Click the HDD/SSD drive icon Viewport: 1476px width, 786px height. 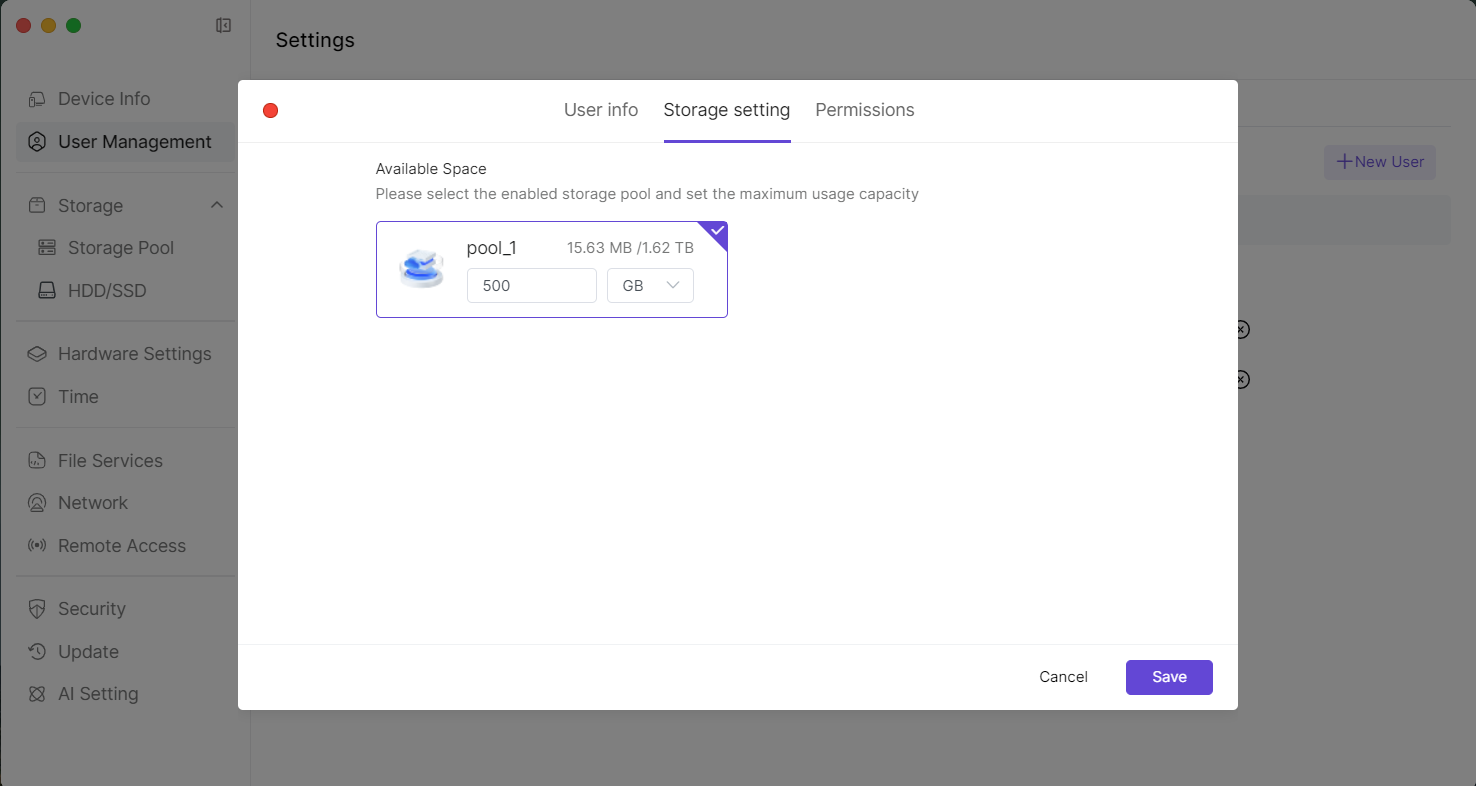[x=47, y=291]
